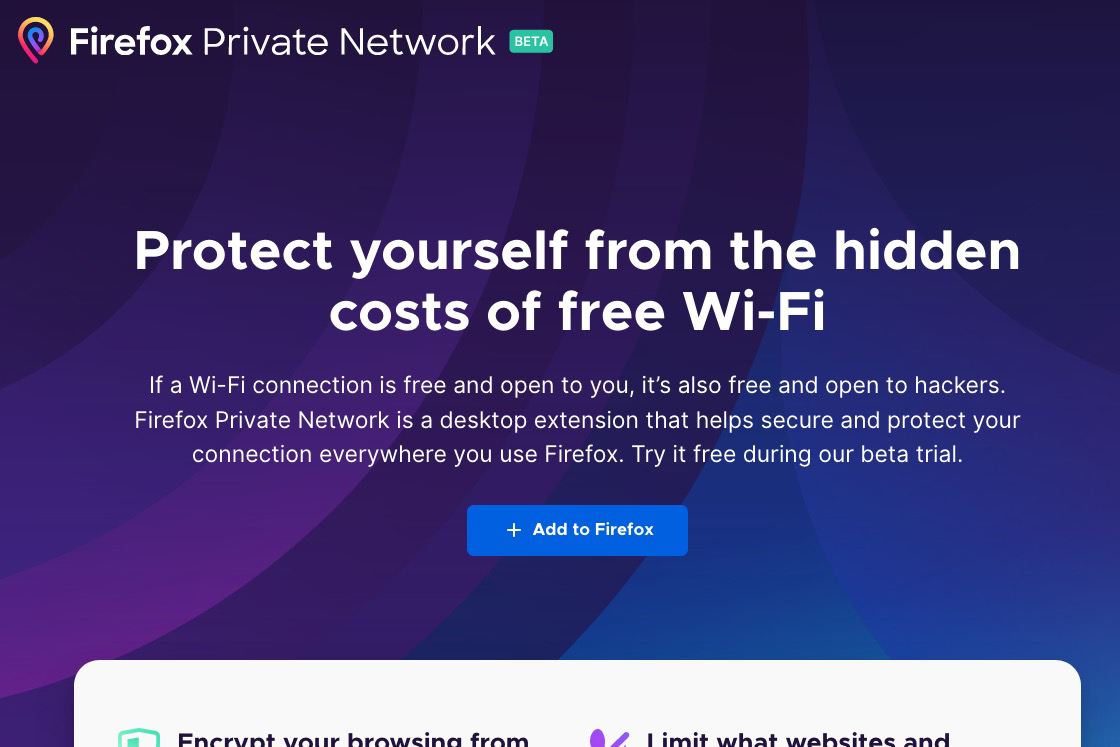Click the bold Firefox wordmark in header

[130, 42]
